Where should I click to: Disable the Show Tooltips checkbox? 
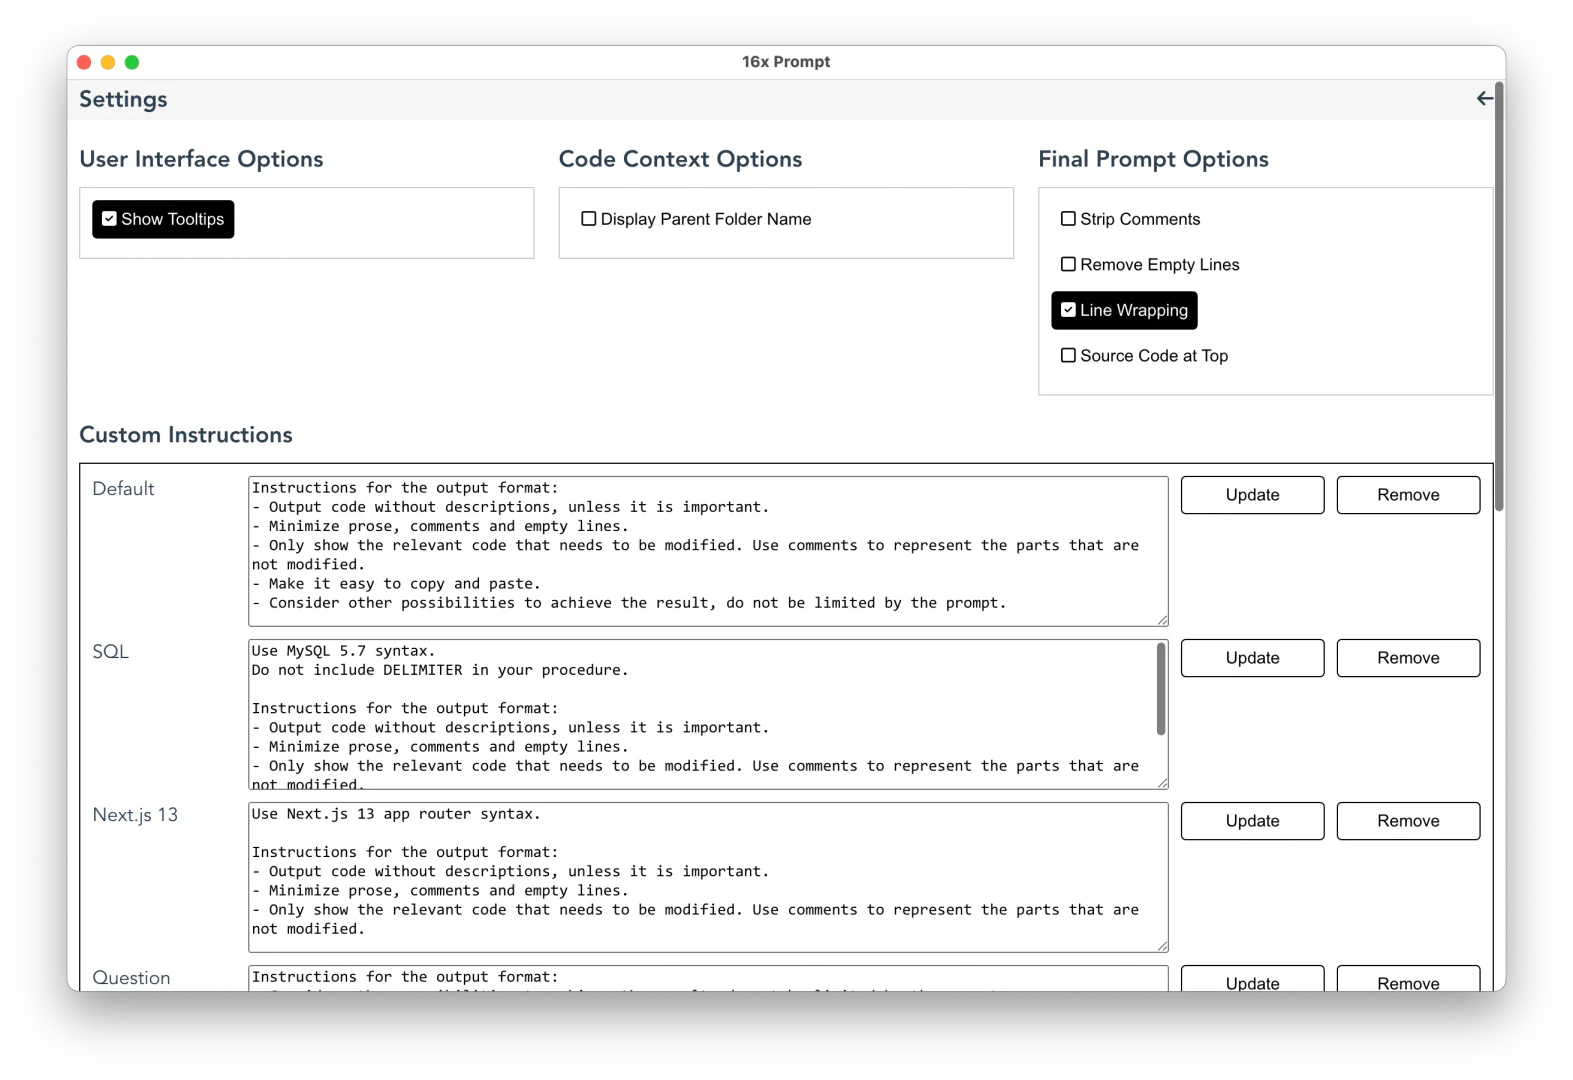pos(163,219)
